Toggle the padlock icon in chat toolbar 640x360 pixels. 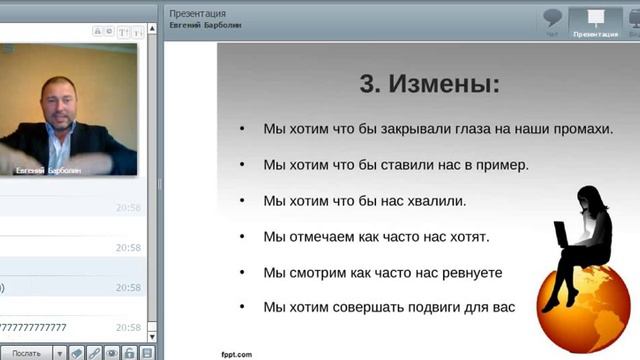[x=129, y=353]
